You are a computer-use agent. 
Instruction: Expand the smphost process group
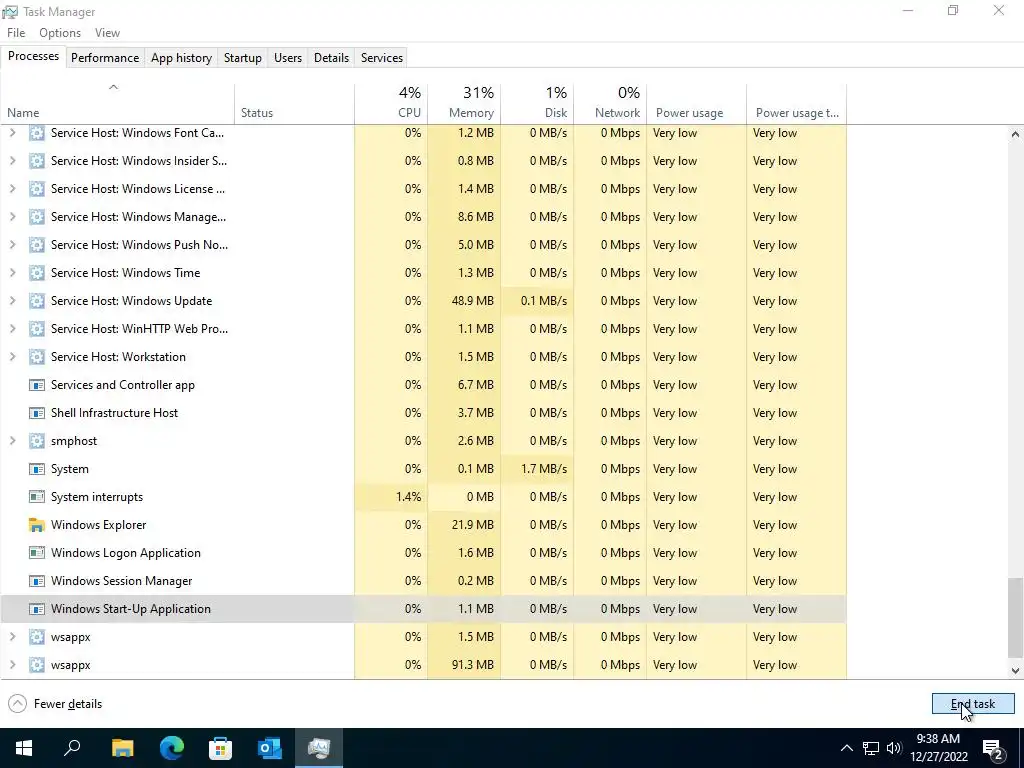[12, 441]
